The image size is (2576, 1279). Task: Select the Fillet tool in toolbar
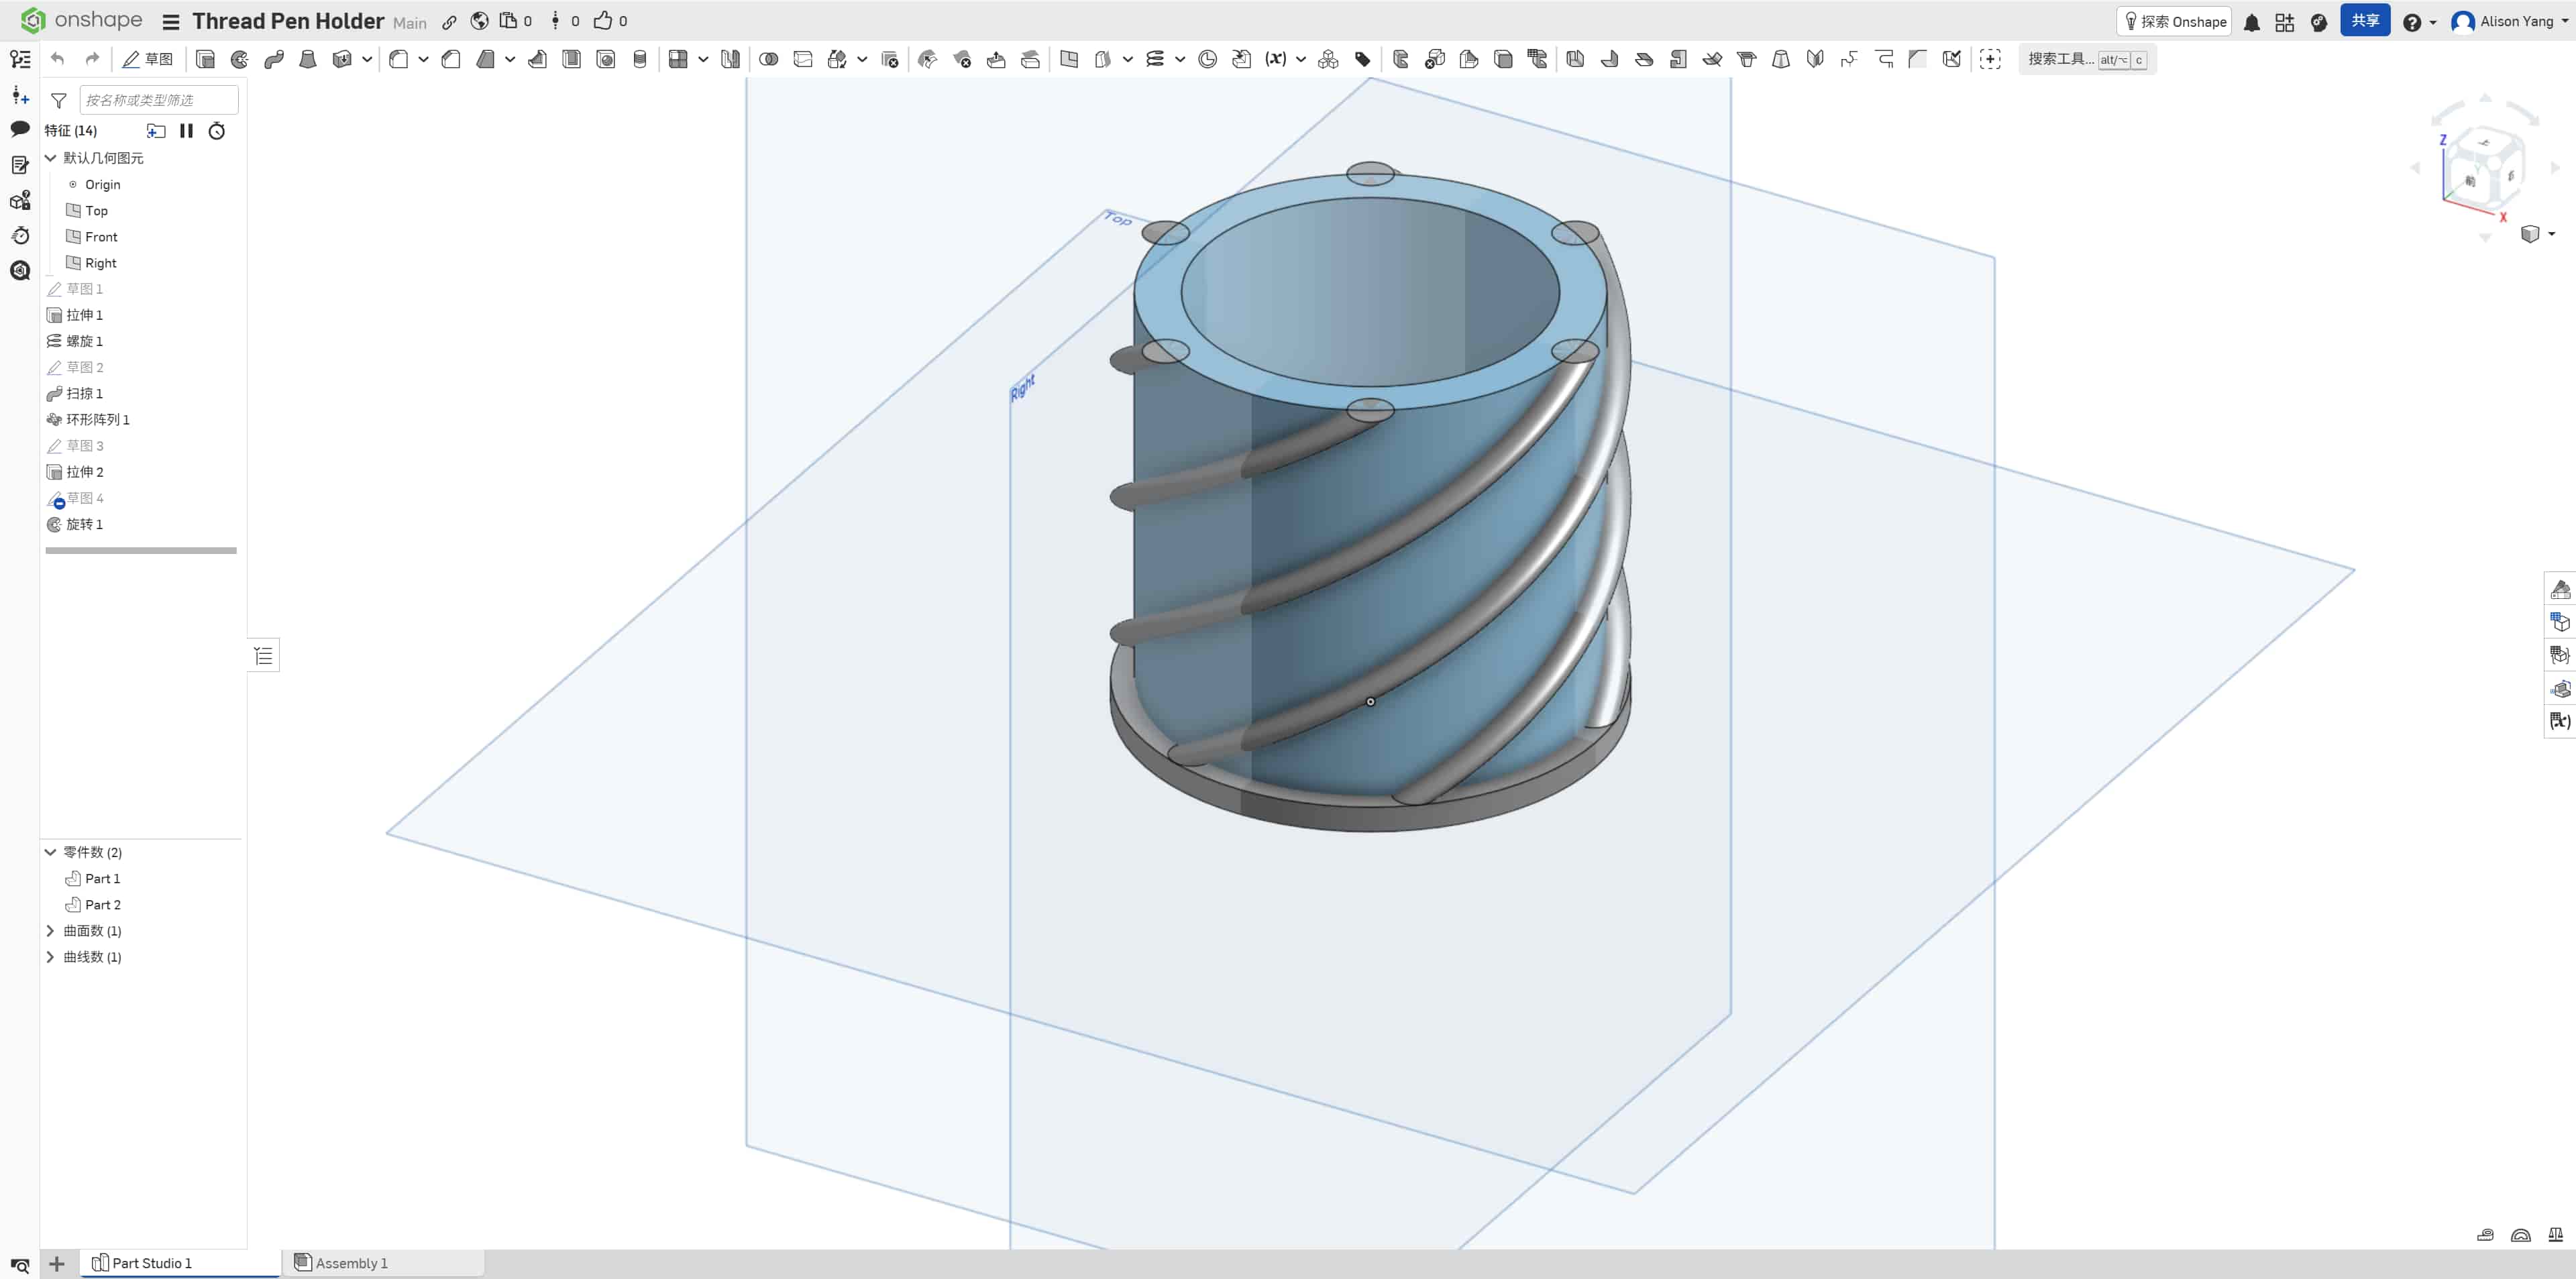[398, 59]
